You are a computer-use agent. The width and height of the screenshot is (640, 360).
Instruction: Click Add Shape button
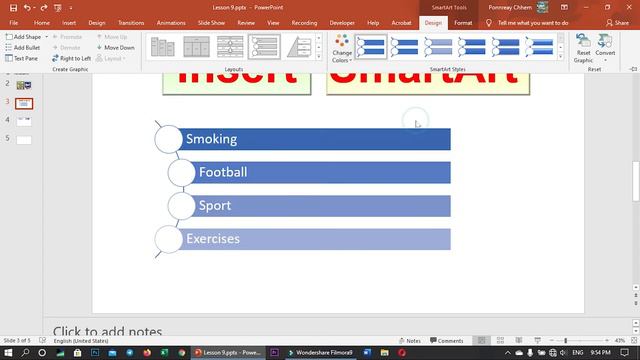pyautogui.click(x=23, y=37)
